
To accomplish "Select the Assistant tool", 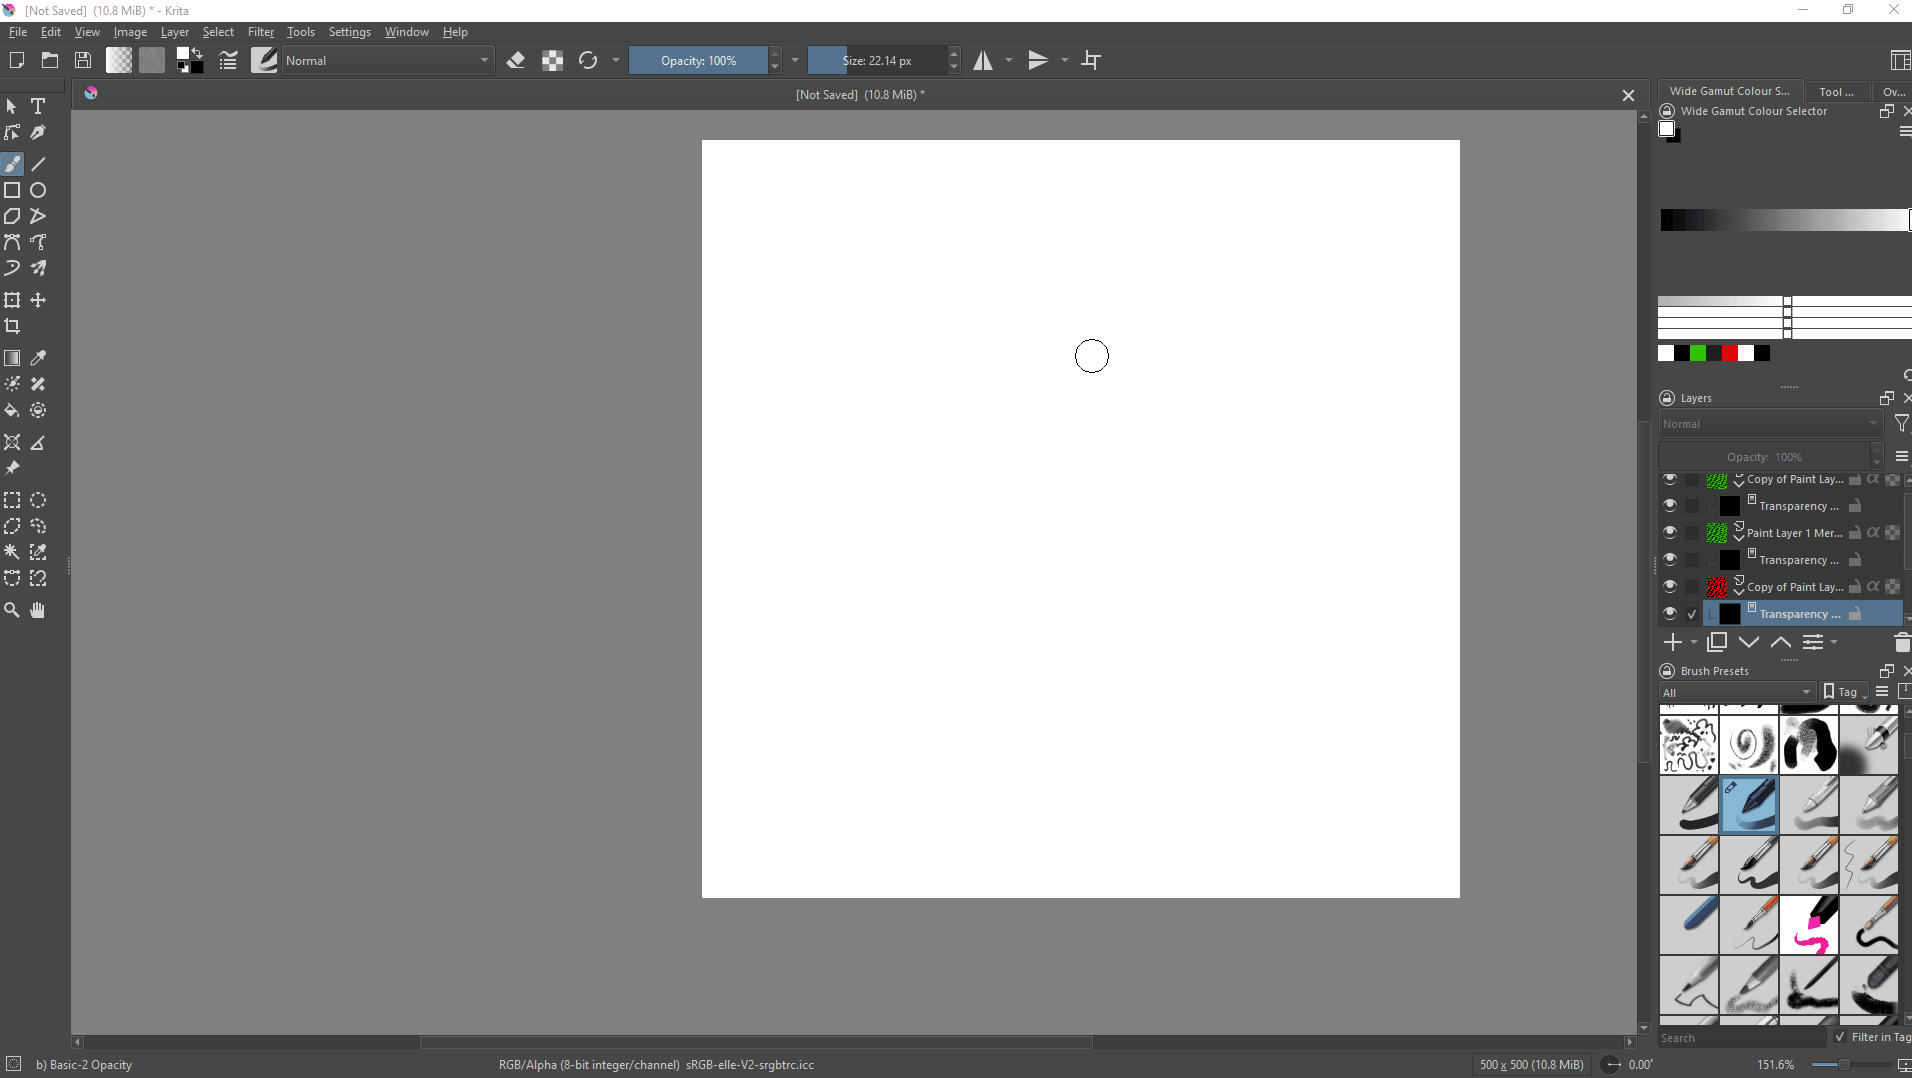I will pos(12,442).
